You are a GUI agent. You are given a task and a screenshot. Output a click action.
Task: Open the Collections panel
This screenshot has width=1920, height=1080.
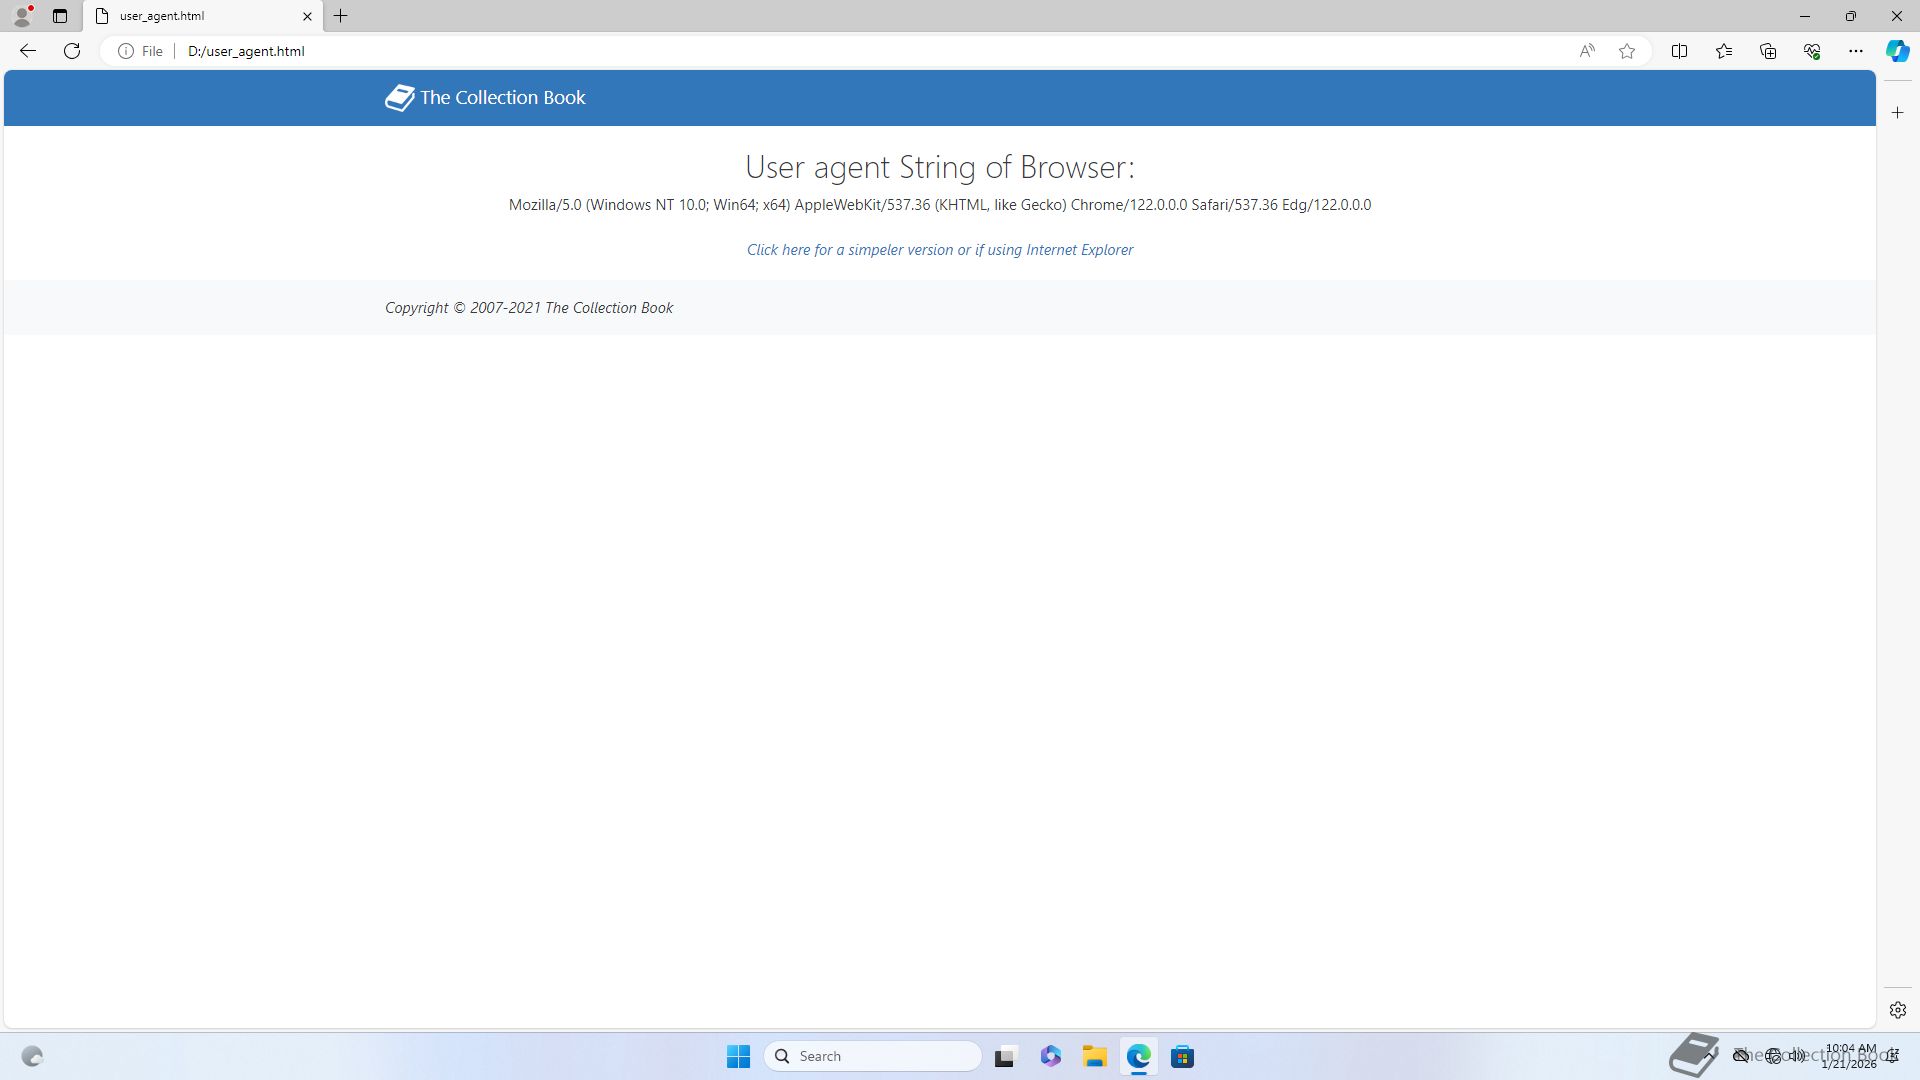point(1768,51)
